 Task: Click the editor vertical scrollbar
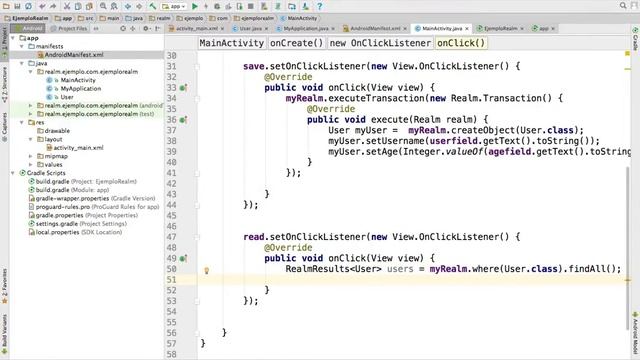627,247
